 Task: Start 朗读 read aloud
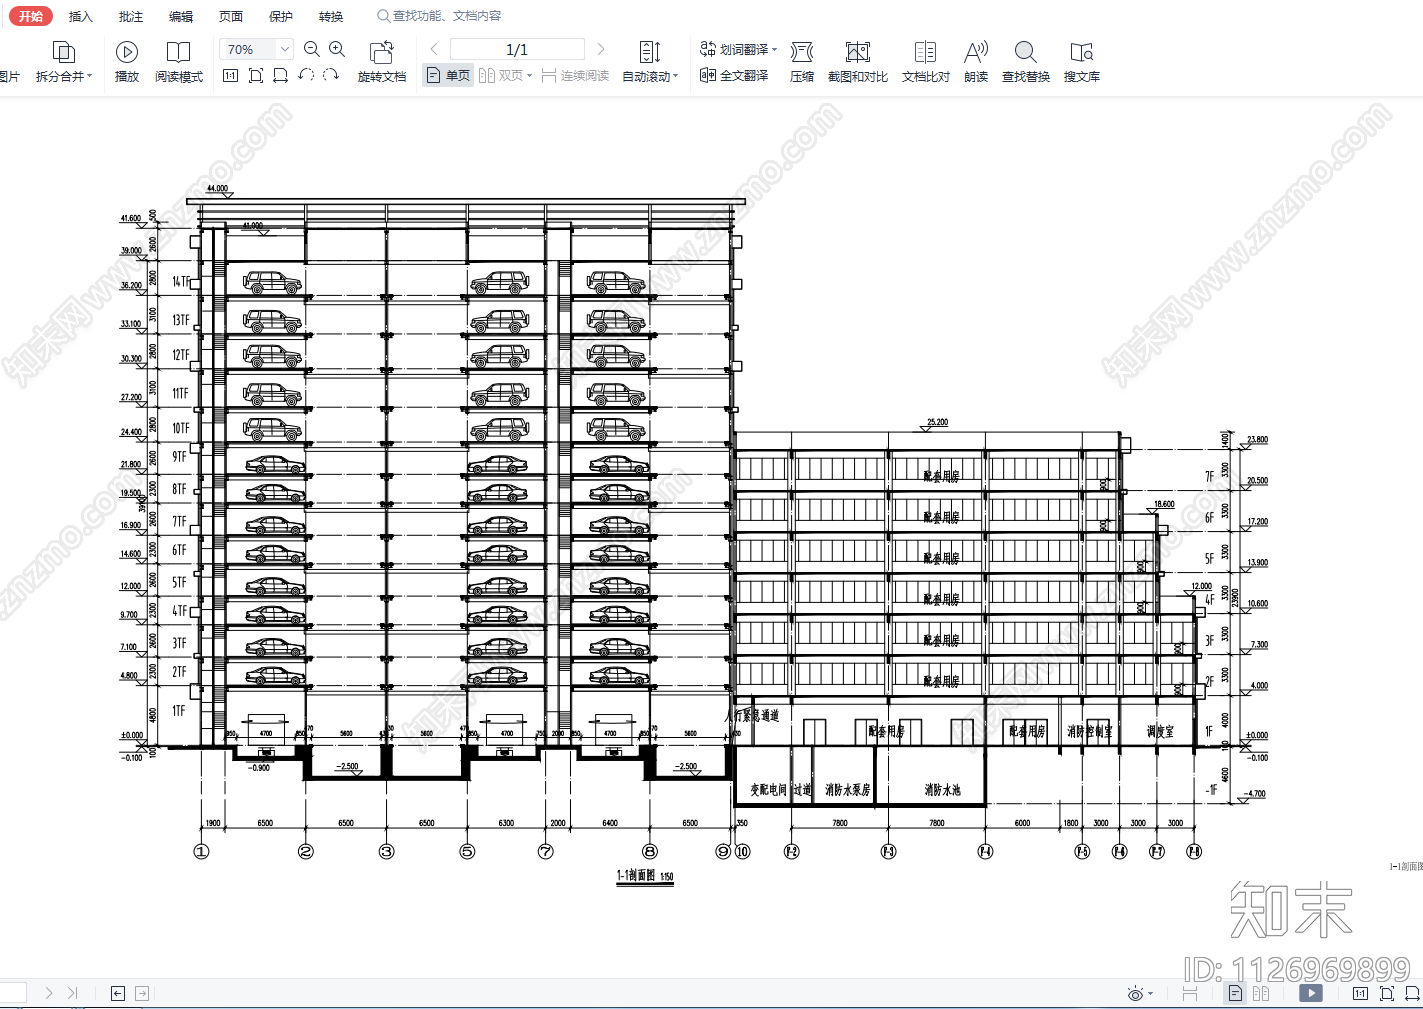[x=976, y=62]
